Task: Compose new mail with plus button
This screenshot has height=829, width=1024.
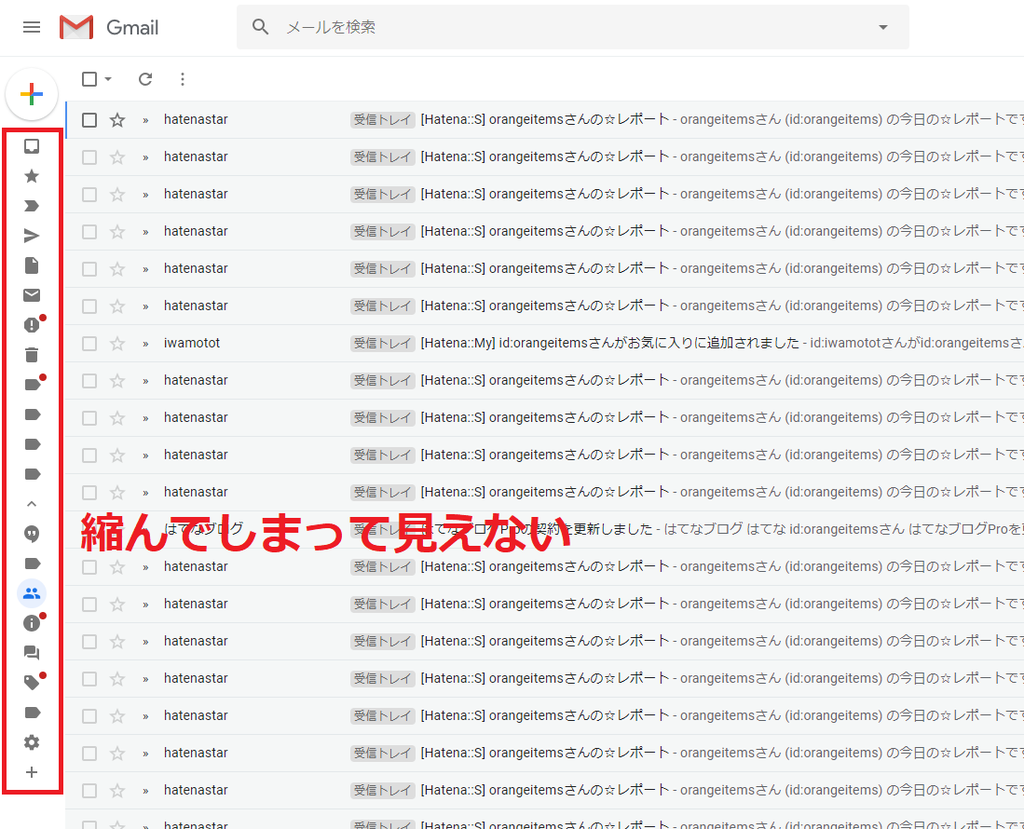Action: point(31,94)
